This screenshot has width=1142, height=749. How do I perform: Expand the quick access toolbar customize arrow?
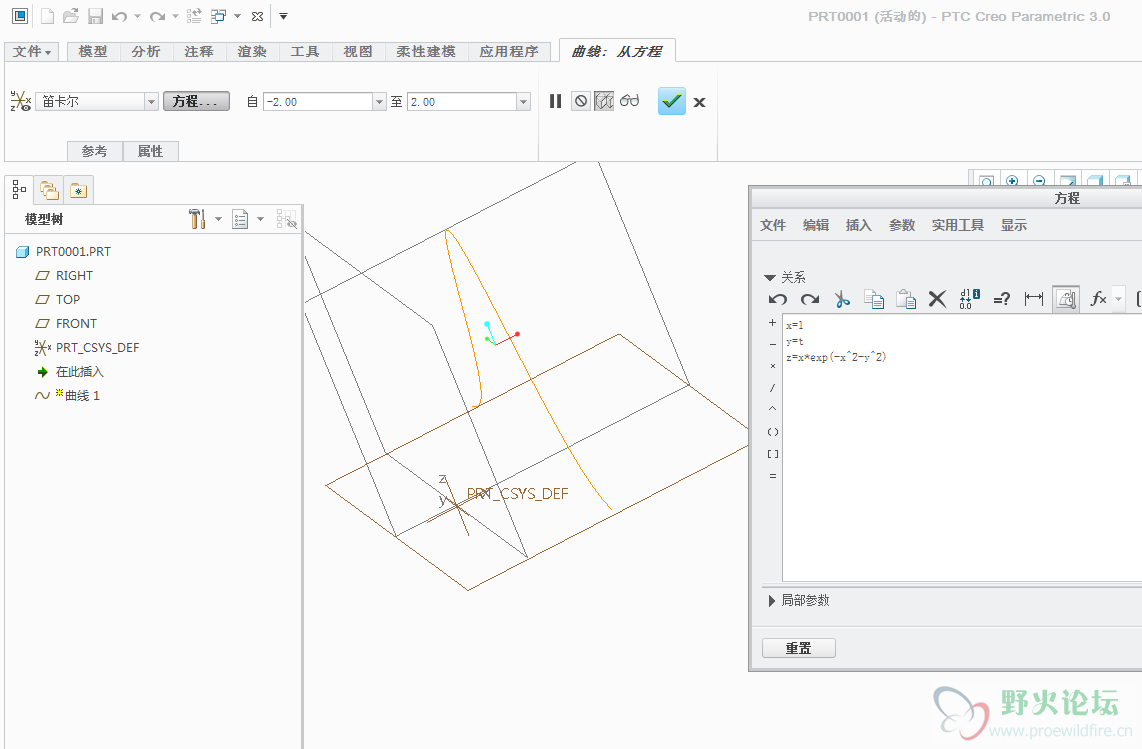283,16
